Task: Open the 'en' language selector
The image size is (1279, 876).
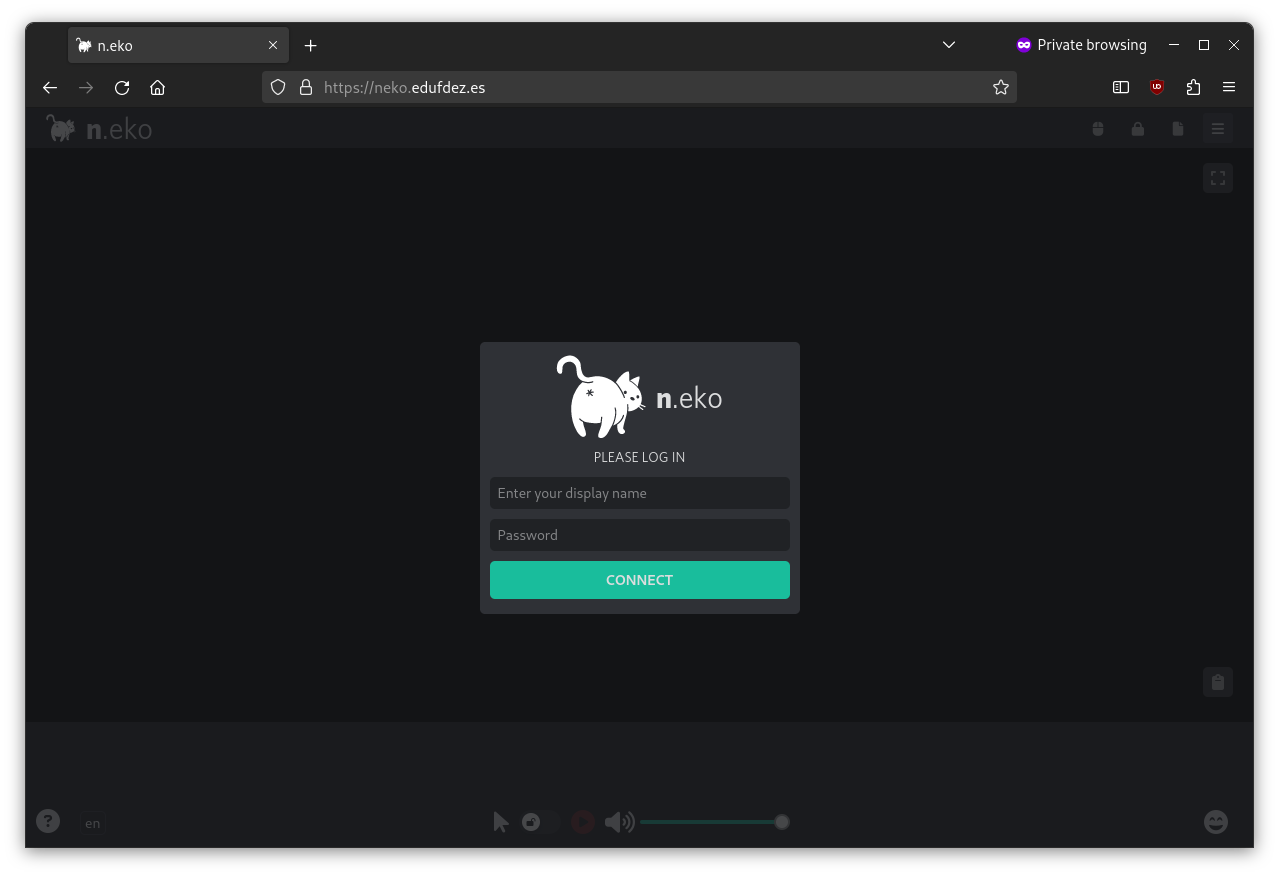Action: click(93, 823)
